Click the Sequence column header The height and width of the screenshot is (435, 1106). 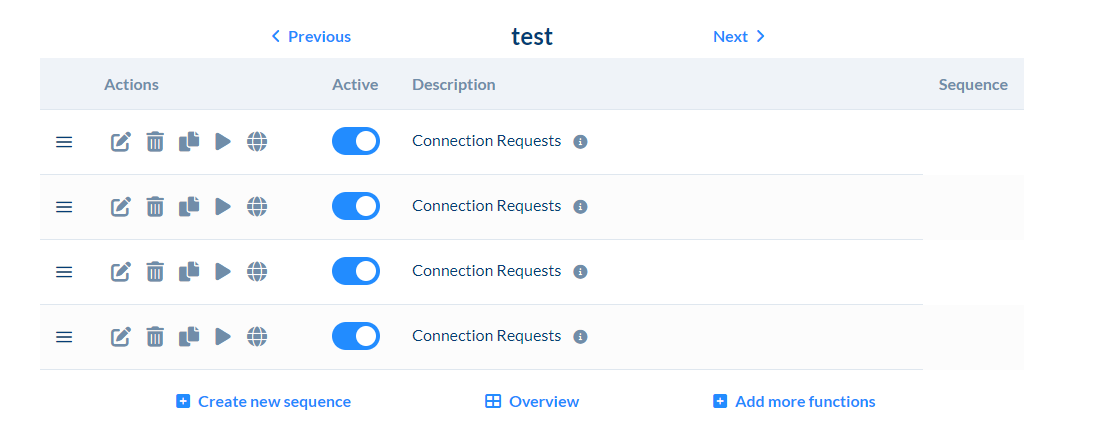pyautogui.click(x=973, y=85)
